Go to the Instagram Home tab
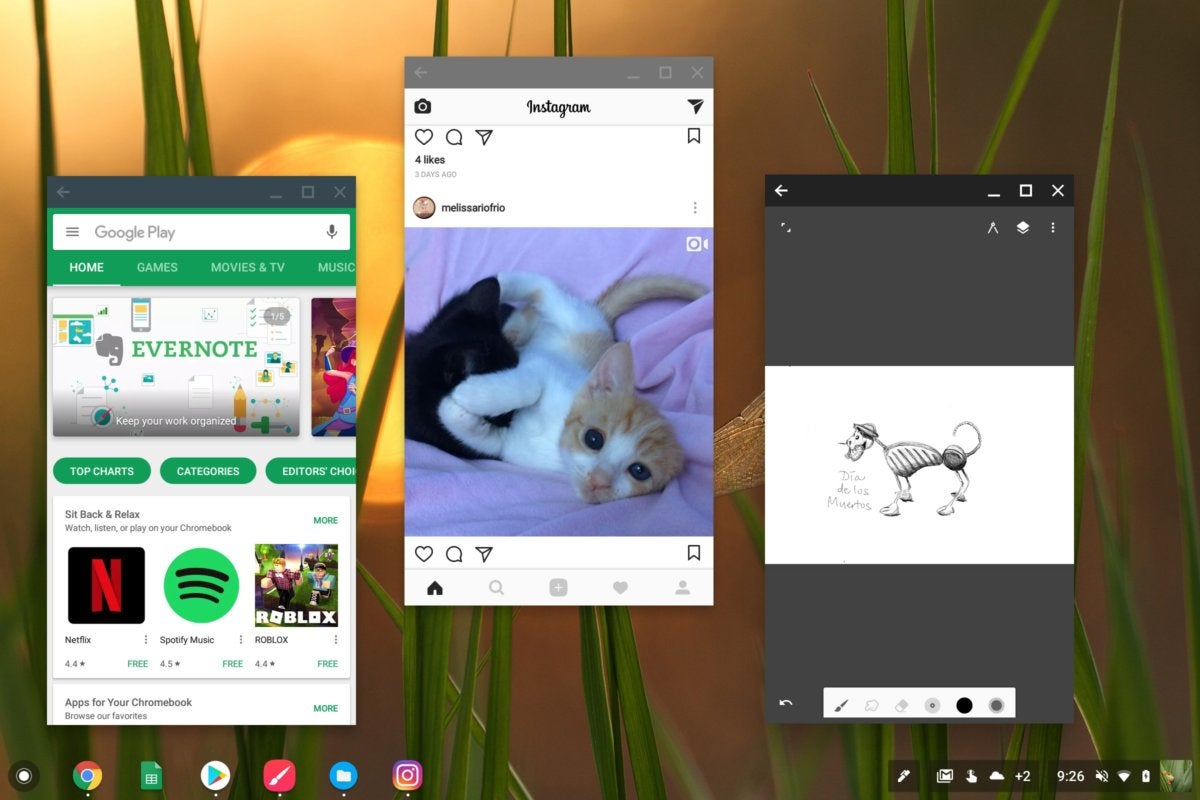Screen dimensions: 1200x800 click(435, 588)
